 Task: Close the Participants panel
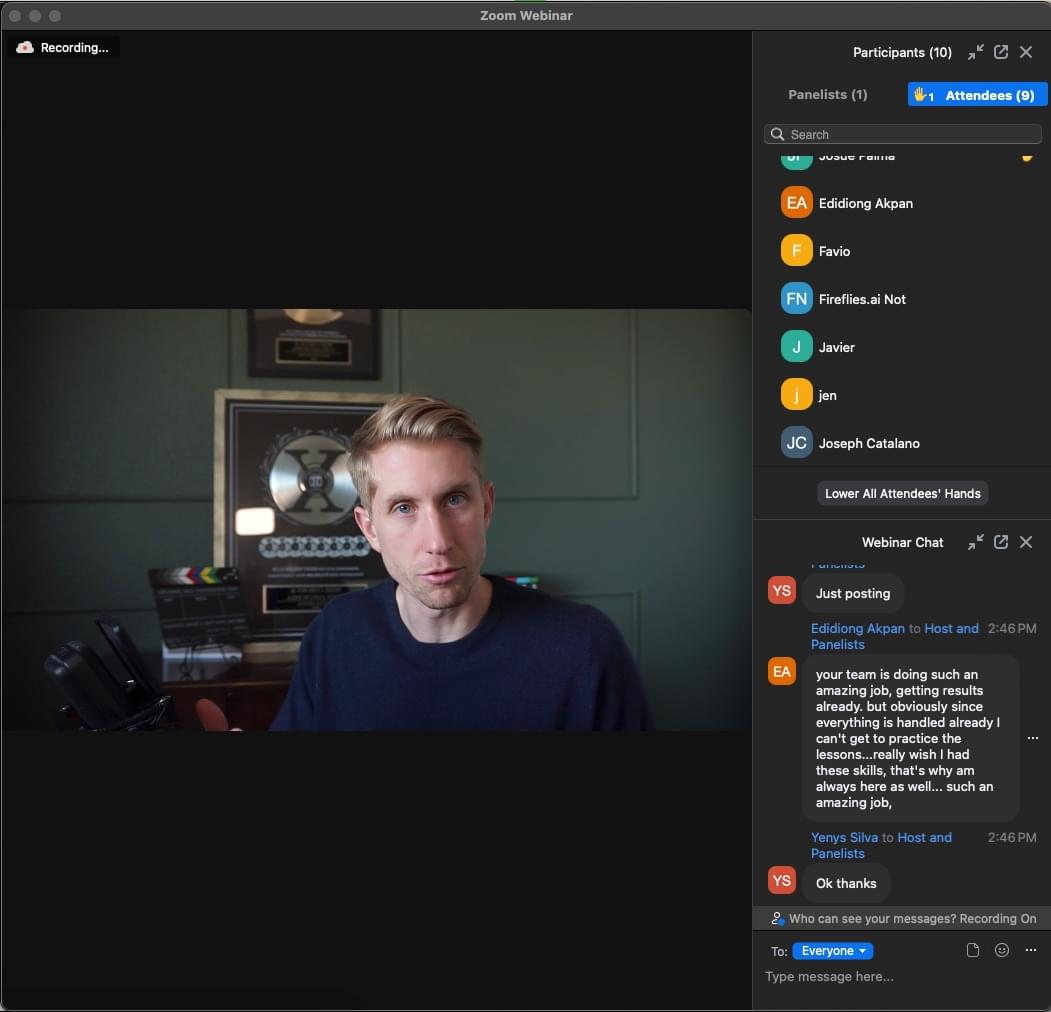[x=1025, y=52]
